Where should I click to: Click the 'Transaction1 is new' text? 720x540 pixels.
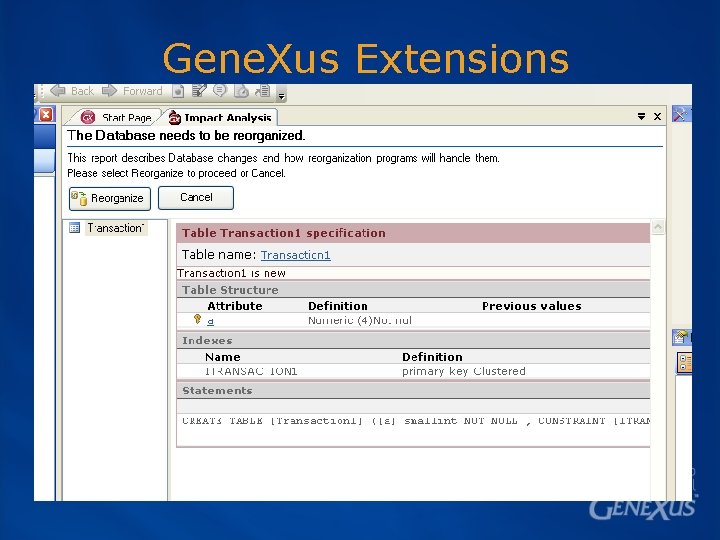pyautogui.click(x=231, y=273)
